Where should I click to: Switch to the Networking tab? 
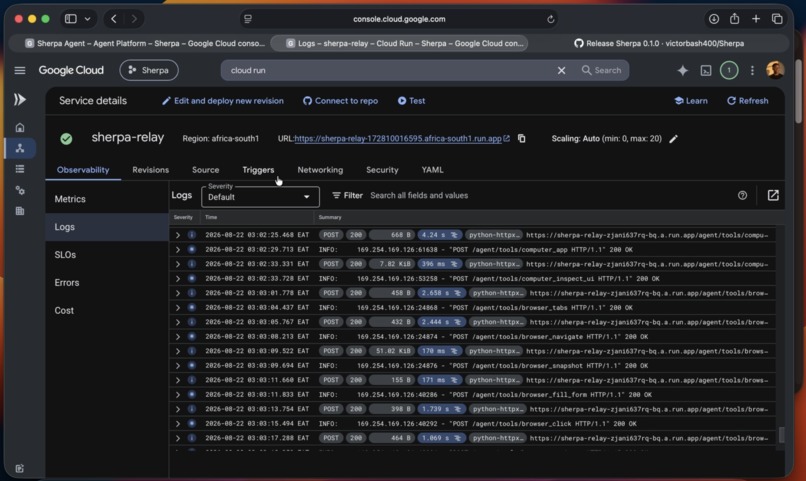click(x=320, y=170)
